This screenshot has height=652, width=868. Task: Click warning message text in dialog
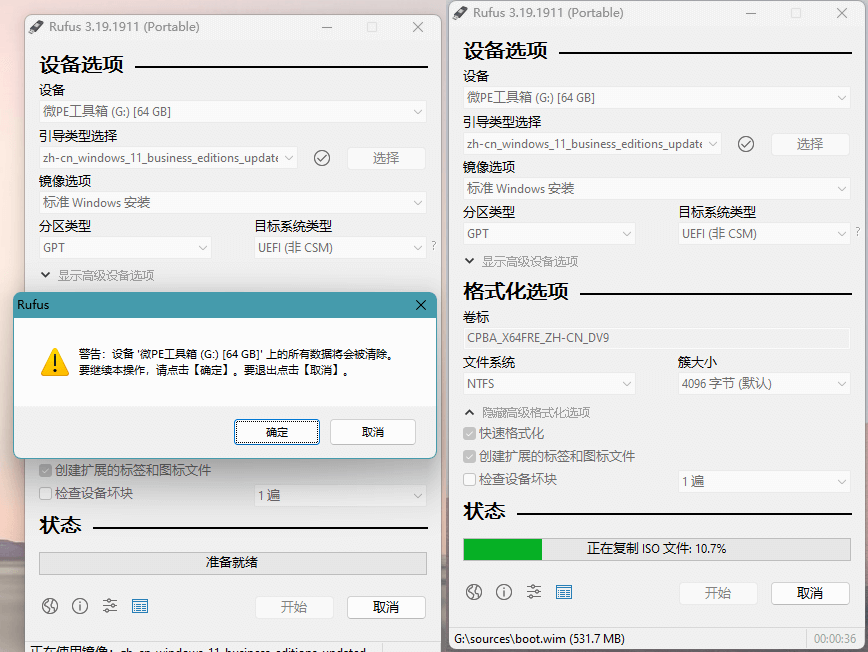[x=236, y=362]
